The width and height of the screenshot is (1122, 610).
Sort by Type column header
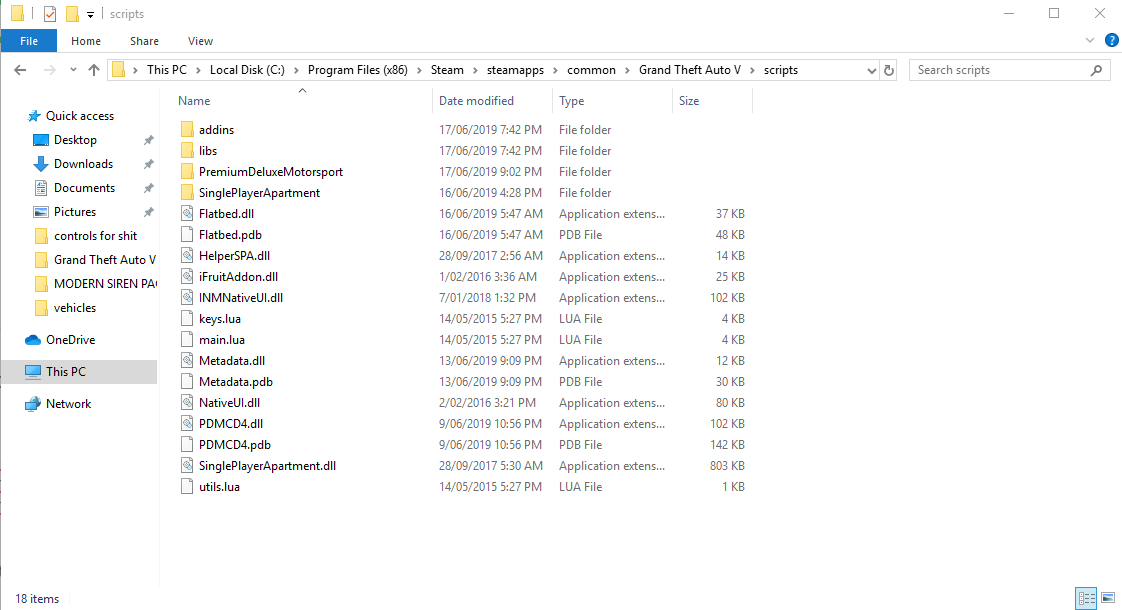click(x=571, y=101)
